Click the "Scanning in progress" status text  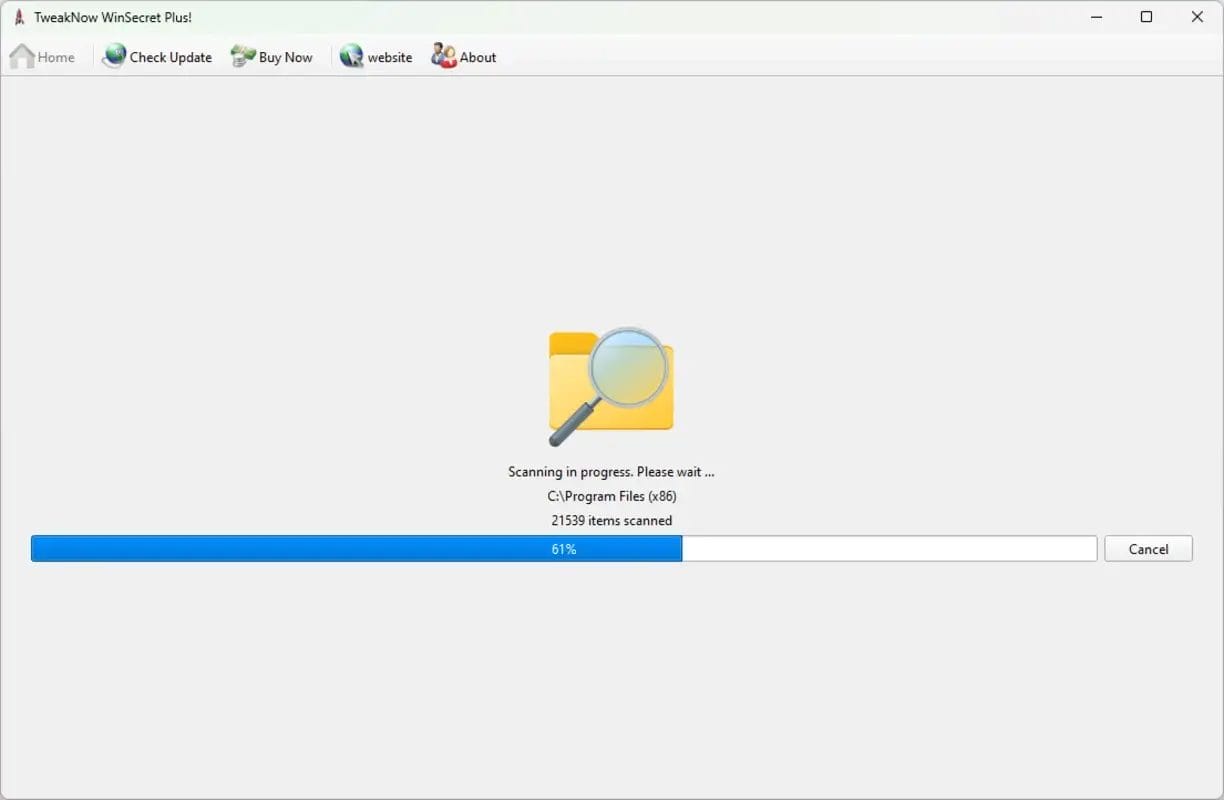(611, 472)
